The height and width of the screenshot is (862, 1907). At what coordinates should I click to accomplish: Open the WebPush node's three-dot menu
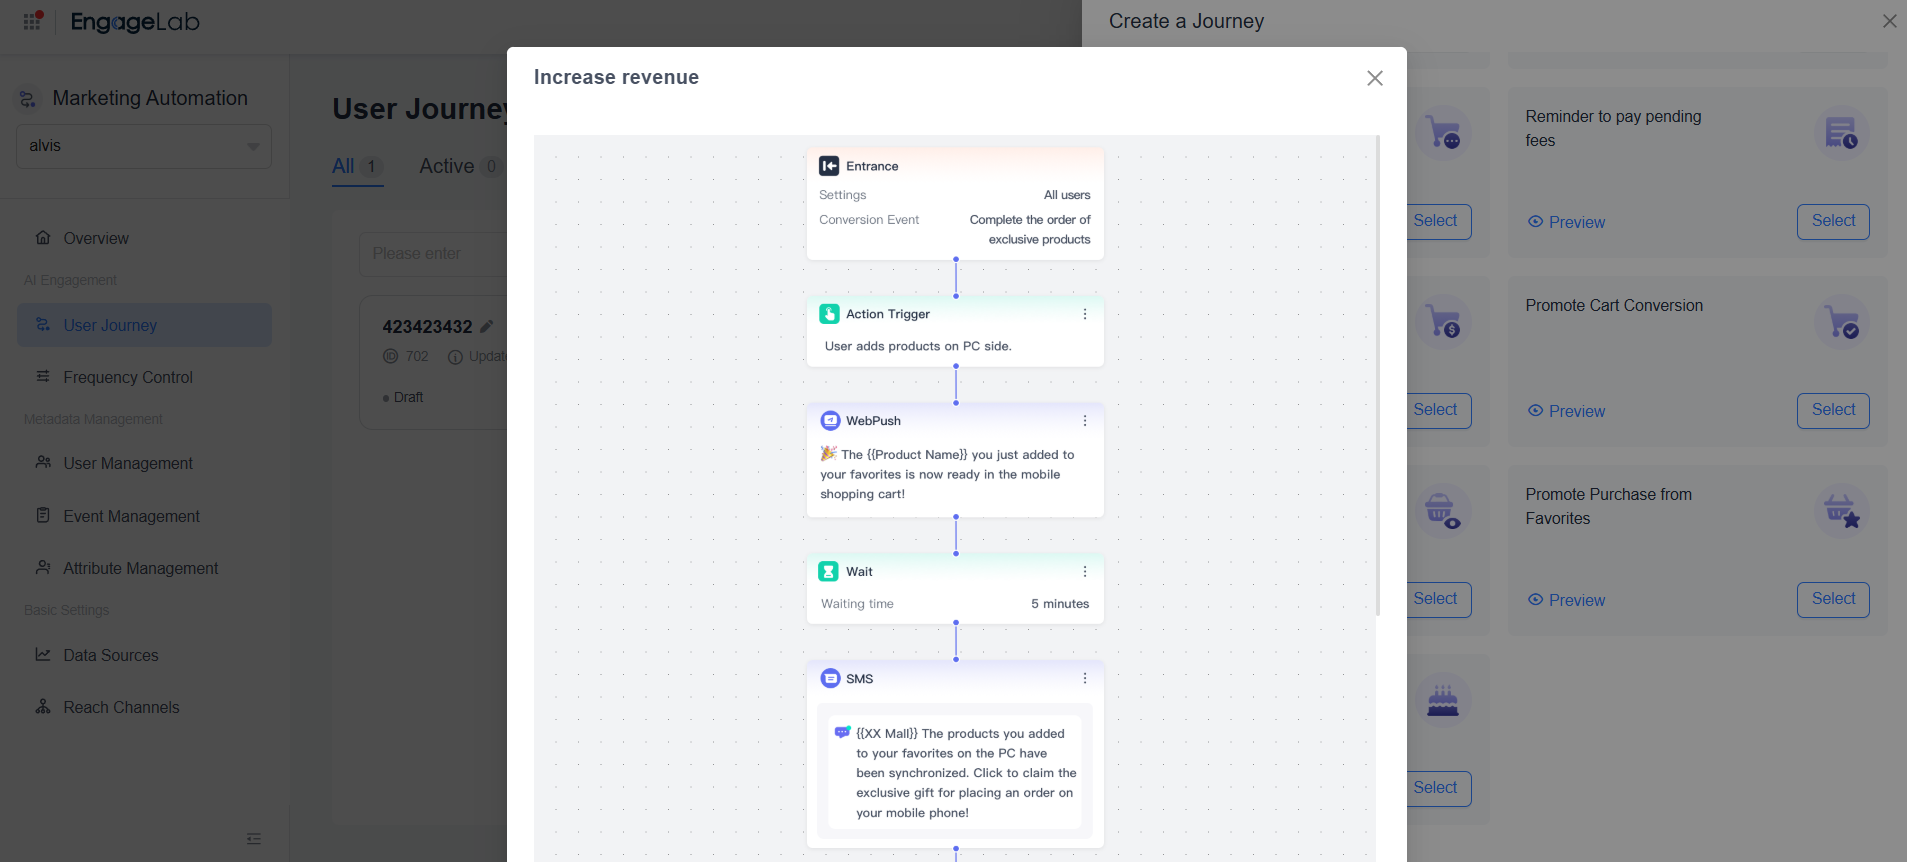(x=1085, y=421)
